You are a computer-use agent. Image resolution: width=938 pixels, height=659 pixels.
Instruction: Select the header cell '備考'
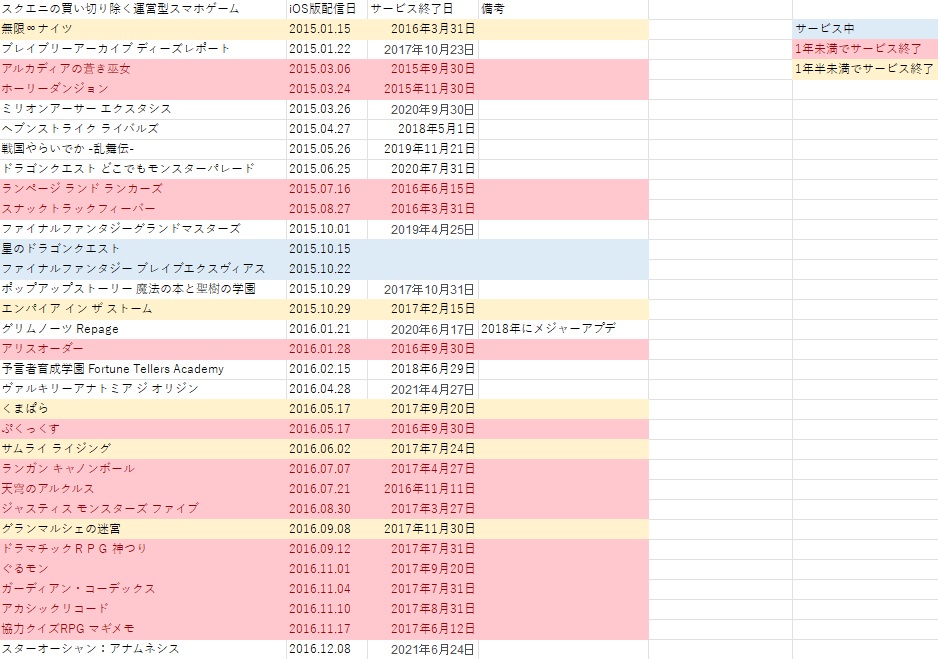point(563,9)
